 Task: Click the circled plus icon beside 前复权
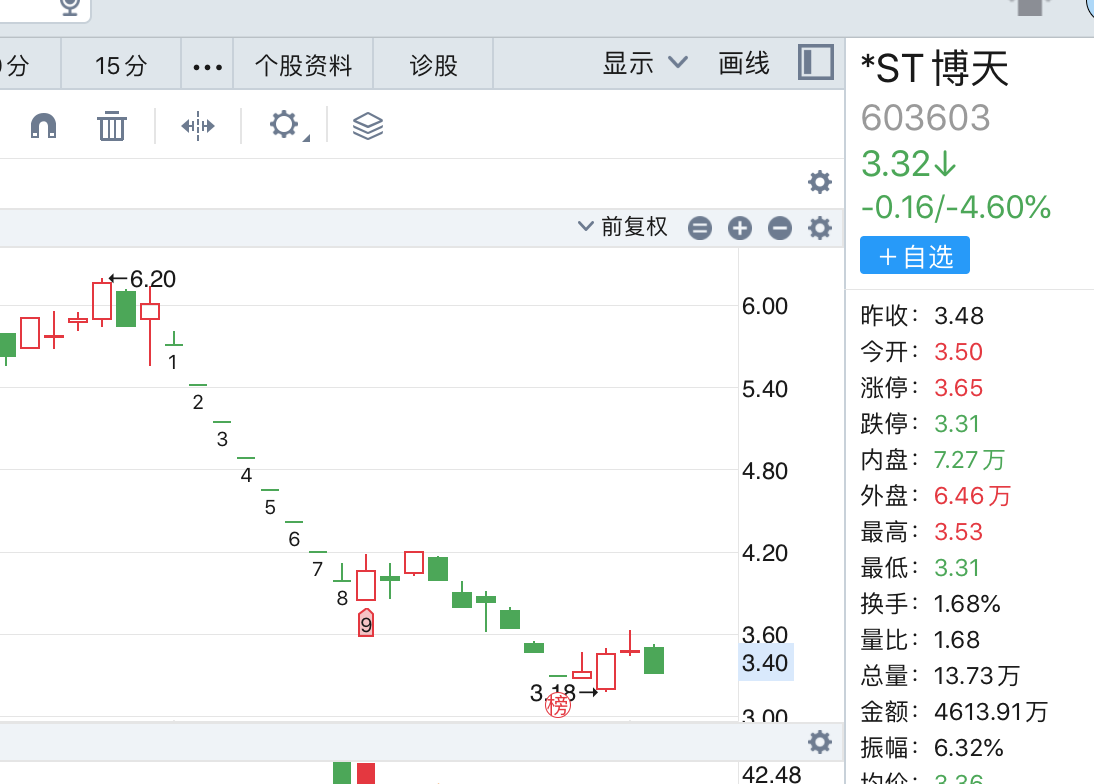740,228
